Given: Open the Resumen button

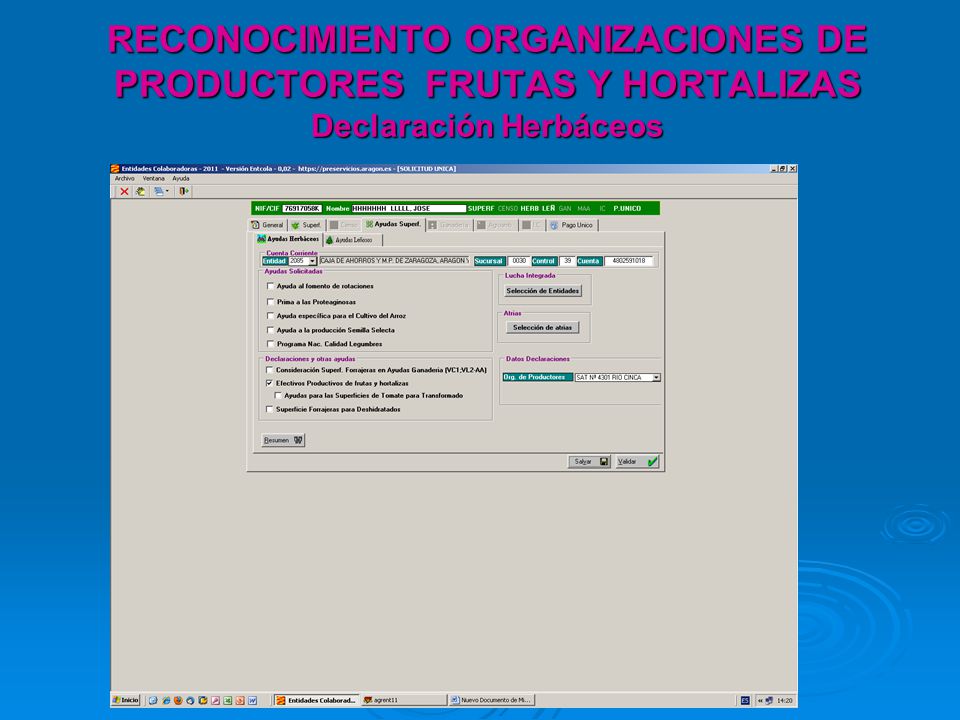Looking at the screenshot, I should pyautogui.click(x=283, y=440).
